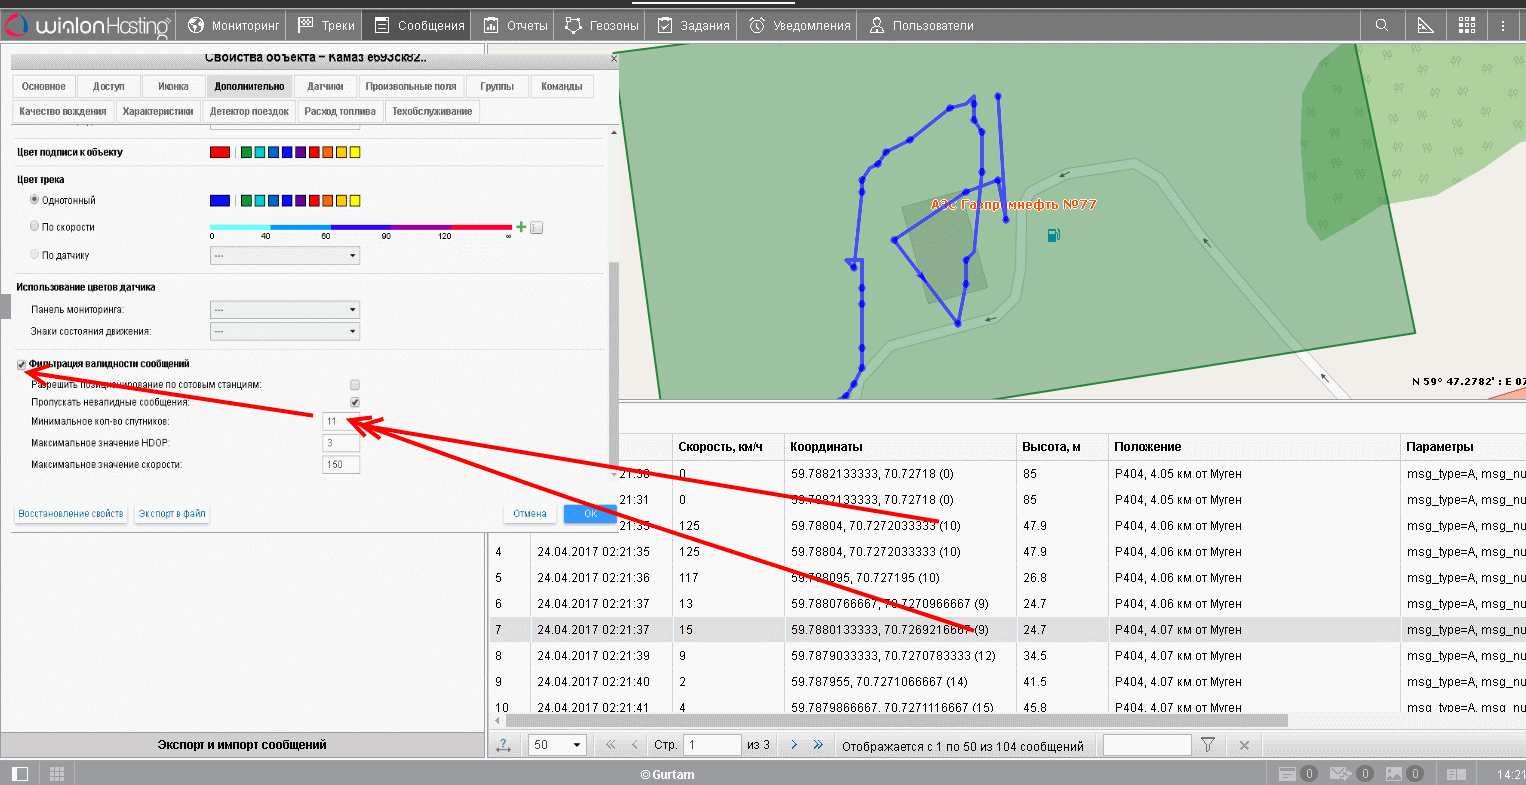The image size is (1526, 785).
Task: Open the triangle ruler measurement tools
Action: click(x=1425, y=25)
